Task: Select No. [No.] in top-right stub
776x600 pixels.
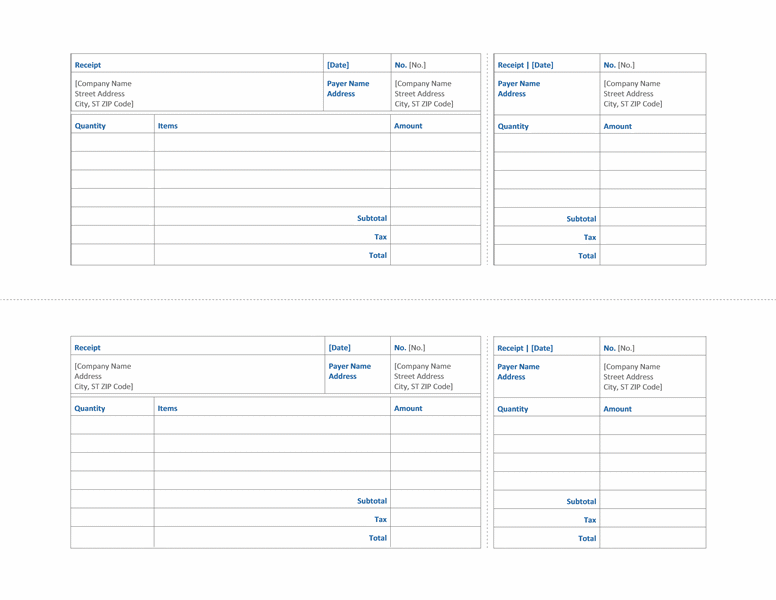Action: (619, 65)
